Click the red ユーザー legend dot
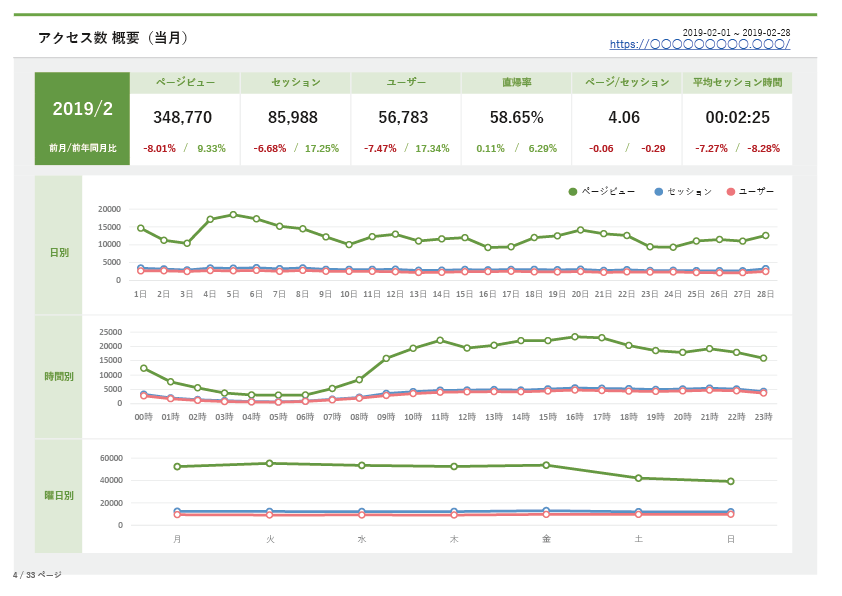842x596 pixels. (730, 192)
